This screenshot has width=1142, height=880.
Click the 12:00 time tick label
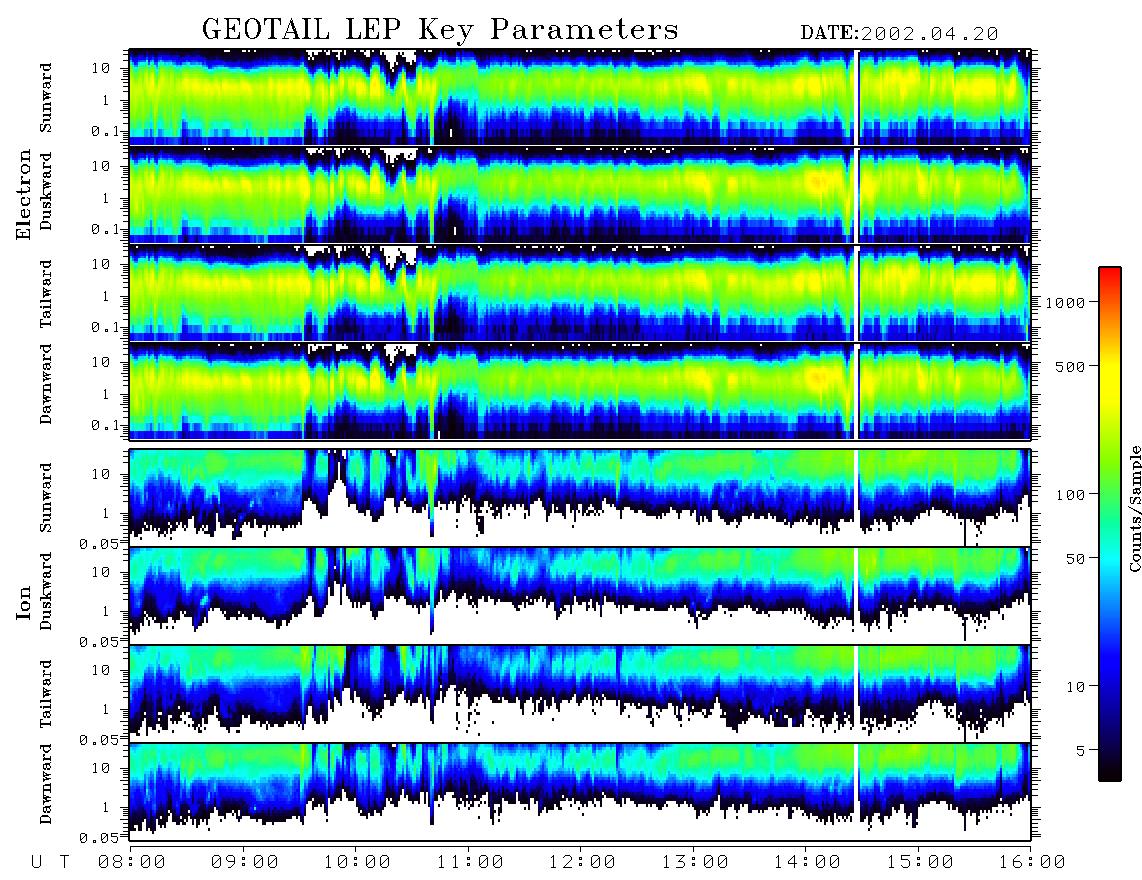582,862
